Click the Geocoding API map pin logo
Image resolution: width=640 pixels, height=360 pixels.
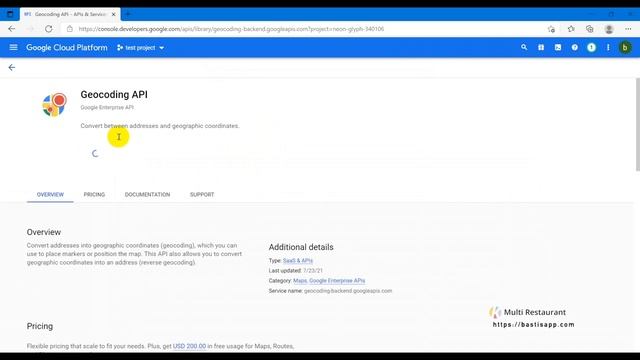coord(54,105)
